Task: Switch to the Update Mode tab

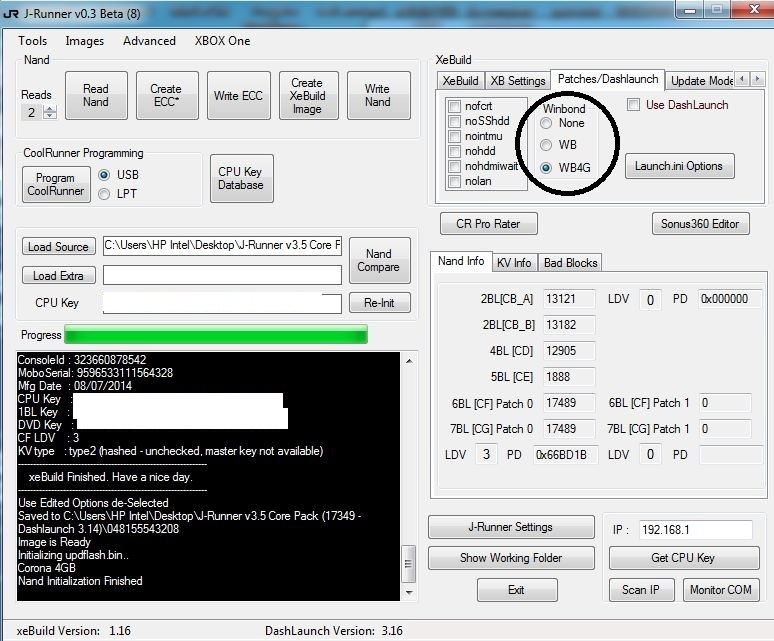Action: coord(701,80)
